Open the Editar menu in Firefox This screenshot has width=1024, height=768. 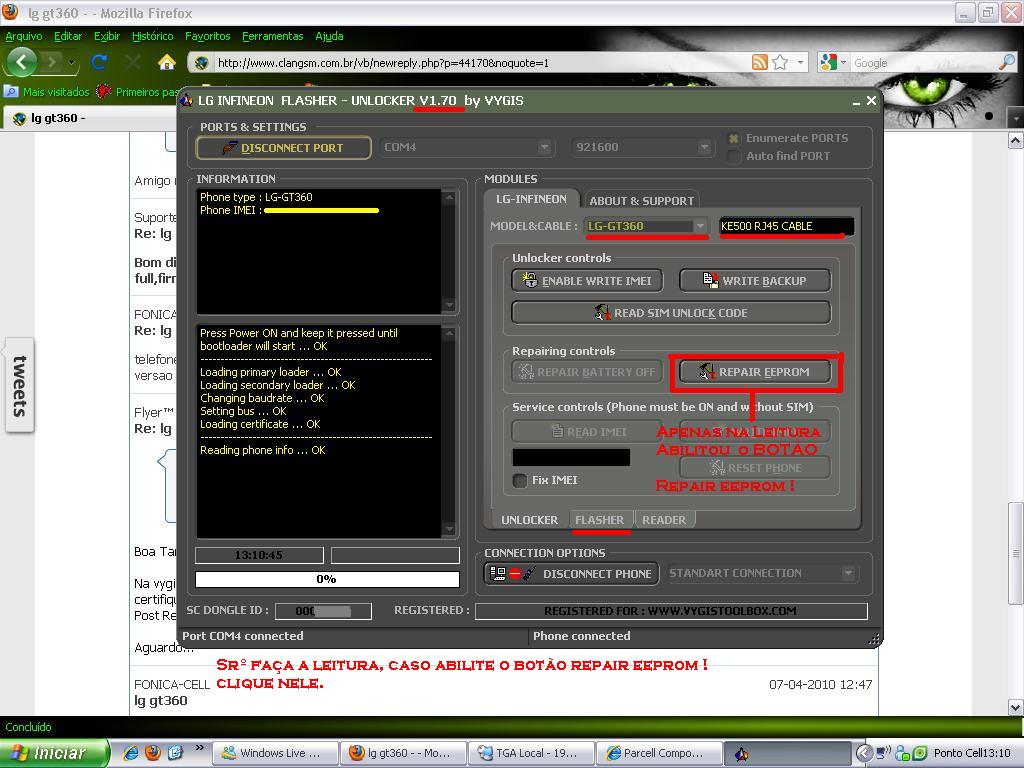coord(68,36)
